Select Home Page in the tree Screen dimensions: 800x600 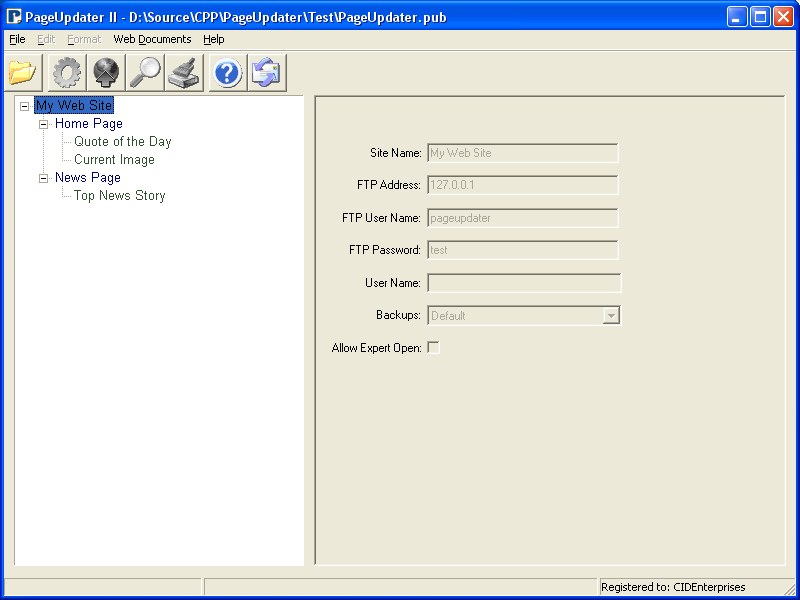point(89,123)
